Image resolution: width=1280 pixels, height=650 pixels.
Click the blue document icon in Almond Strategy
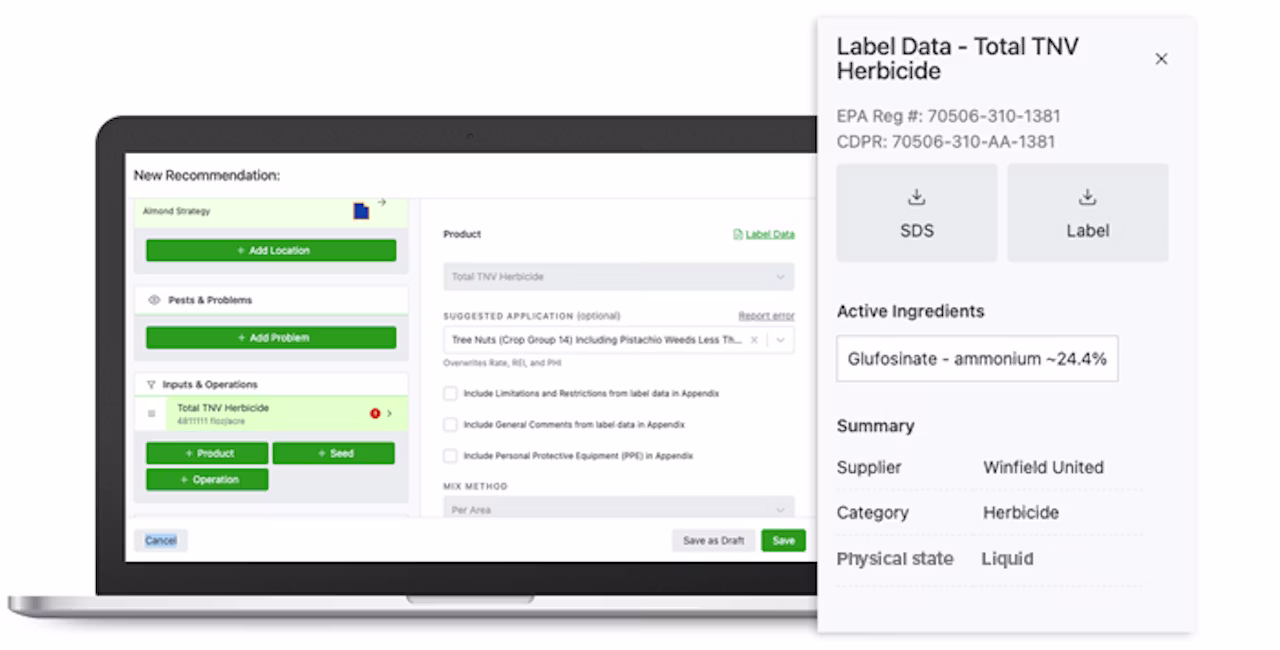pyautogui.click(x=361, y=211)
